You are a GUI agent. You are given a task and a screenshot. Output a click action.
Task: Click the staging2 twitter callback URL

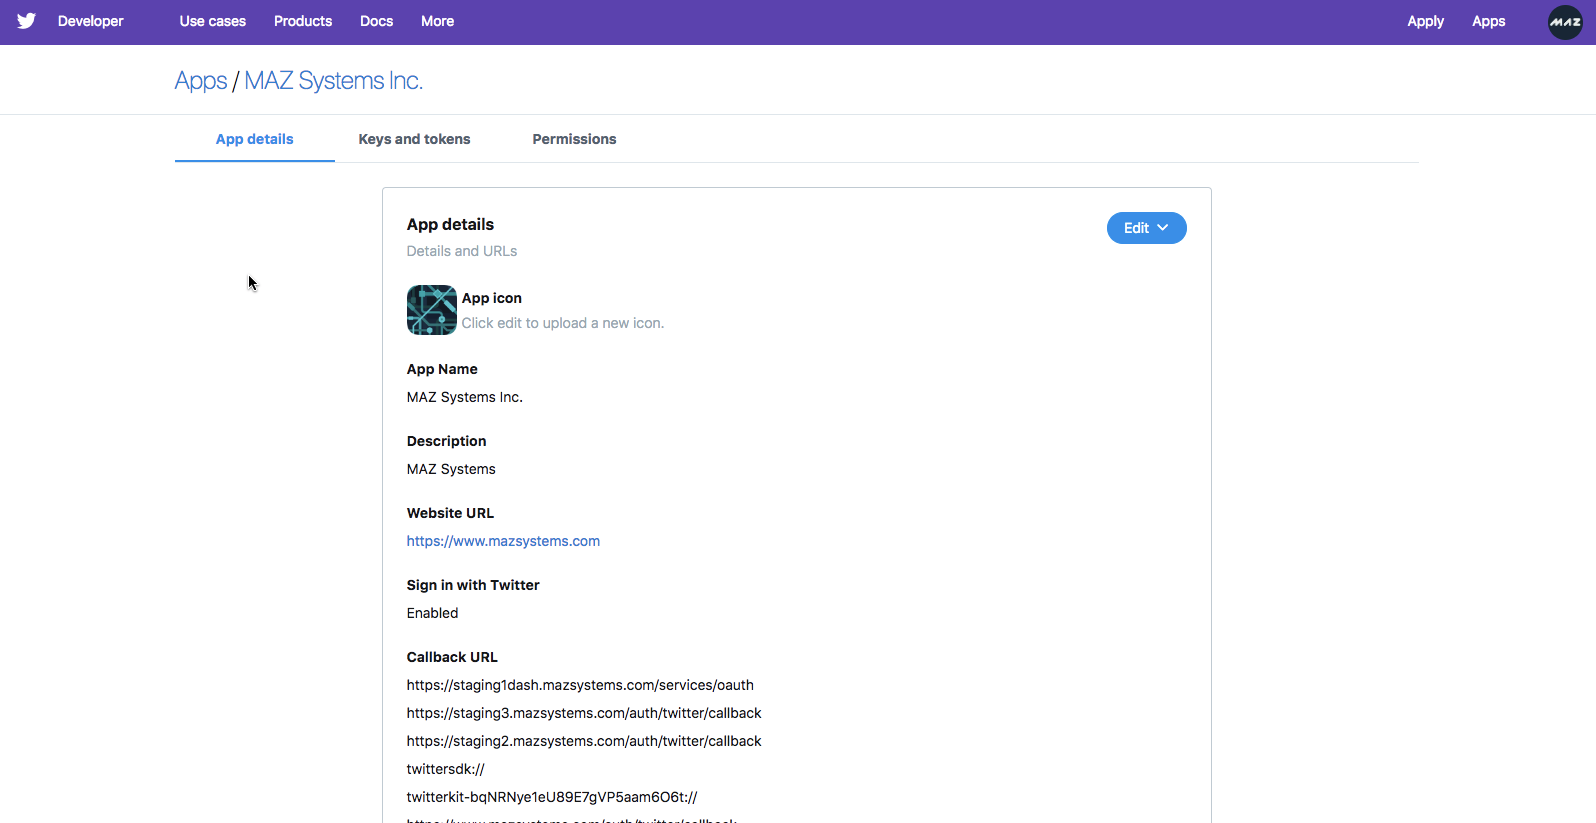tap(584, 741)
